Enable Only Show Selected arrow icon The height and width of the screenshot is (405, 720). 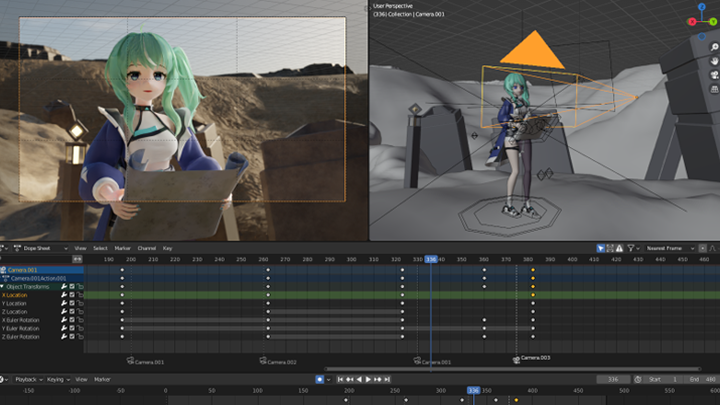600,248
